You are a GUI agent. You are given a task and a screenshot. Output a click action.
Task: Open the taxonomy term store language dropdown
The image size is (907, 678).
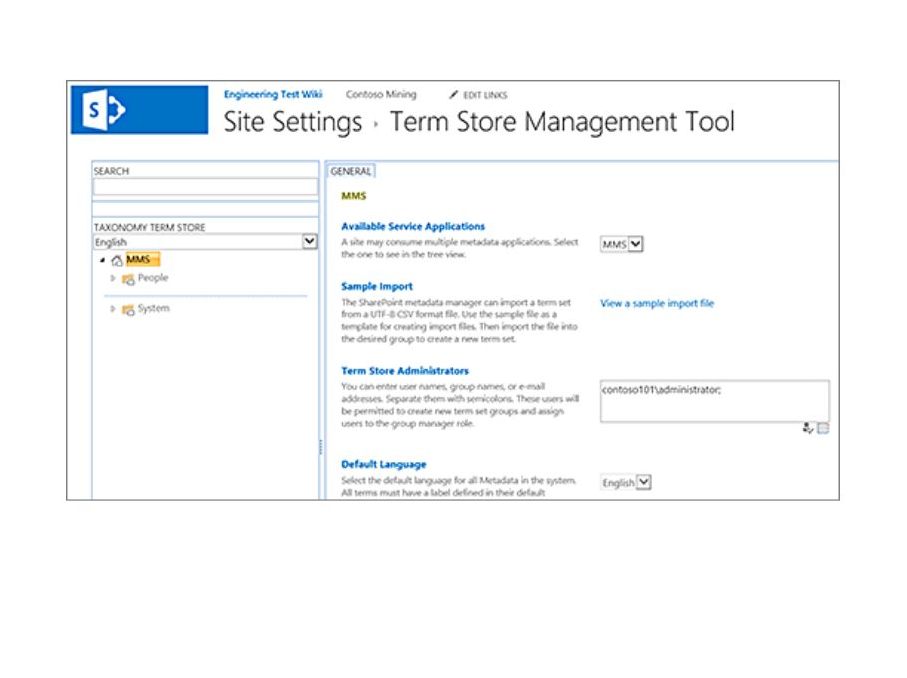(309, 242)
